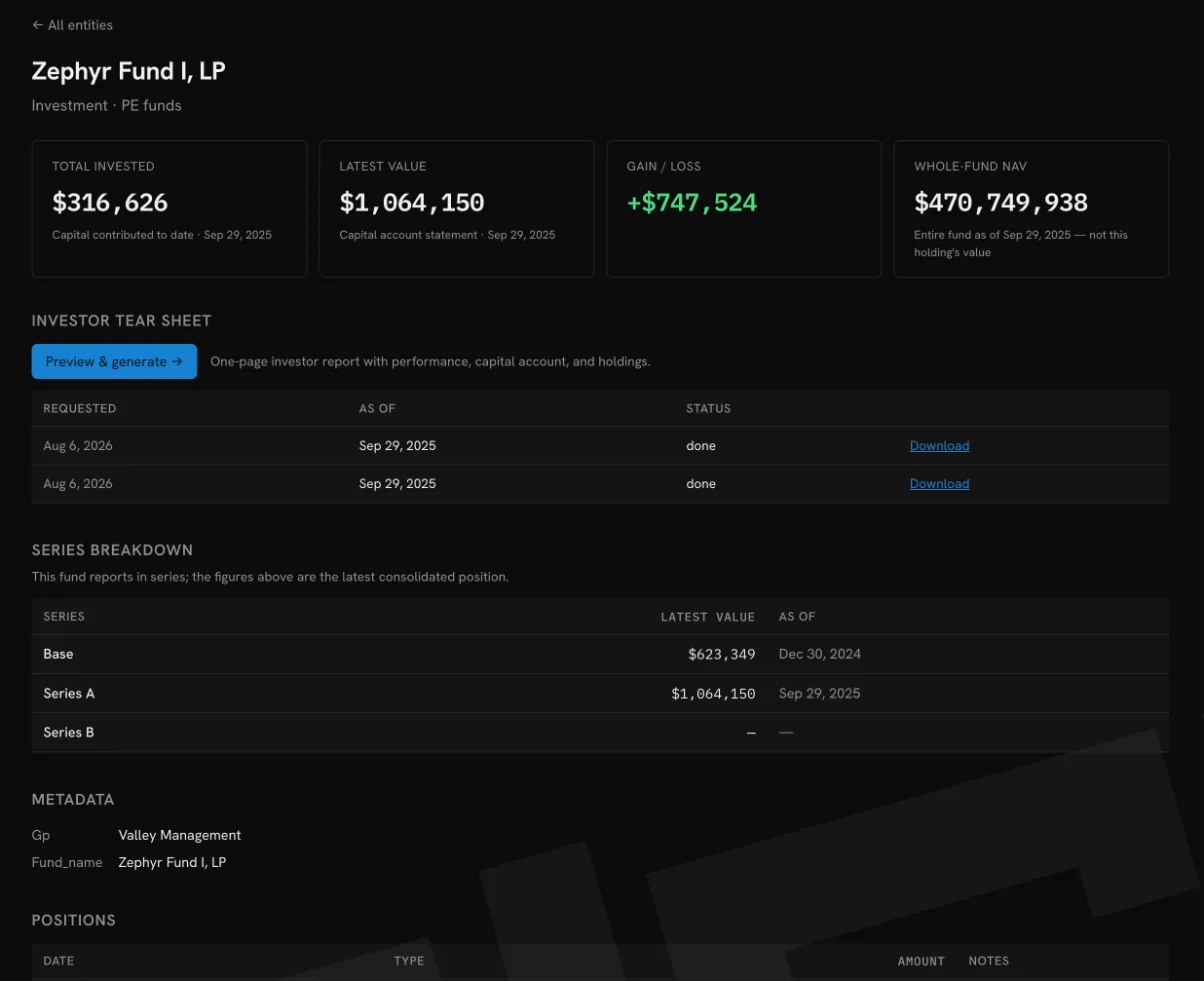Image resolution: width=1204 pixels, height=981 pixels.
Task: Click the One-page investor report description
Action: point(430,362)
